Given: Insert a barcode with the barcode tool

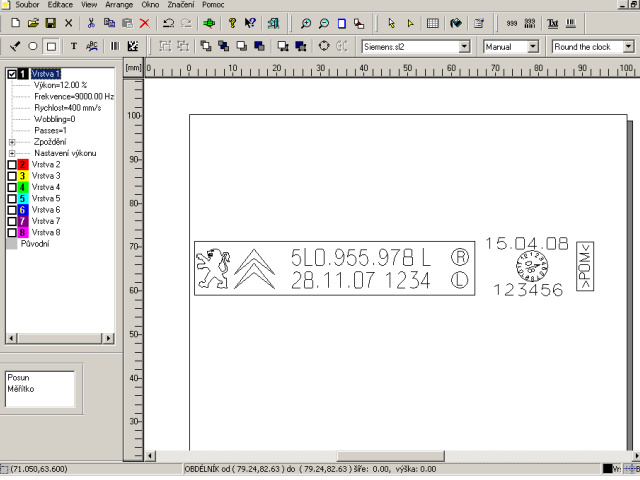Looking at the screenshot, I should pyautogui.click(x=115, y=46).
